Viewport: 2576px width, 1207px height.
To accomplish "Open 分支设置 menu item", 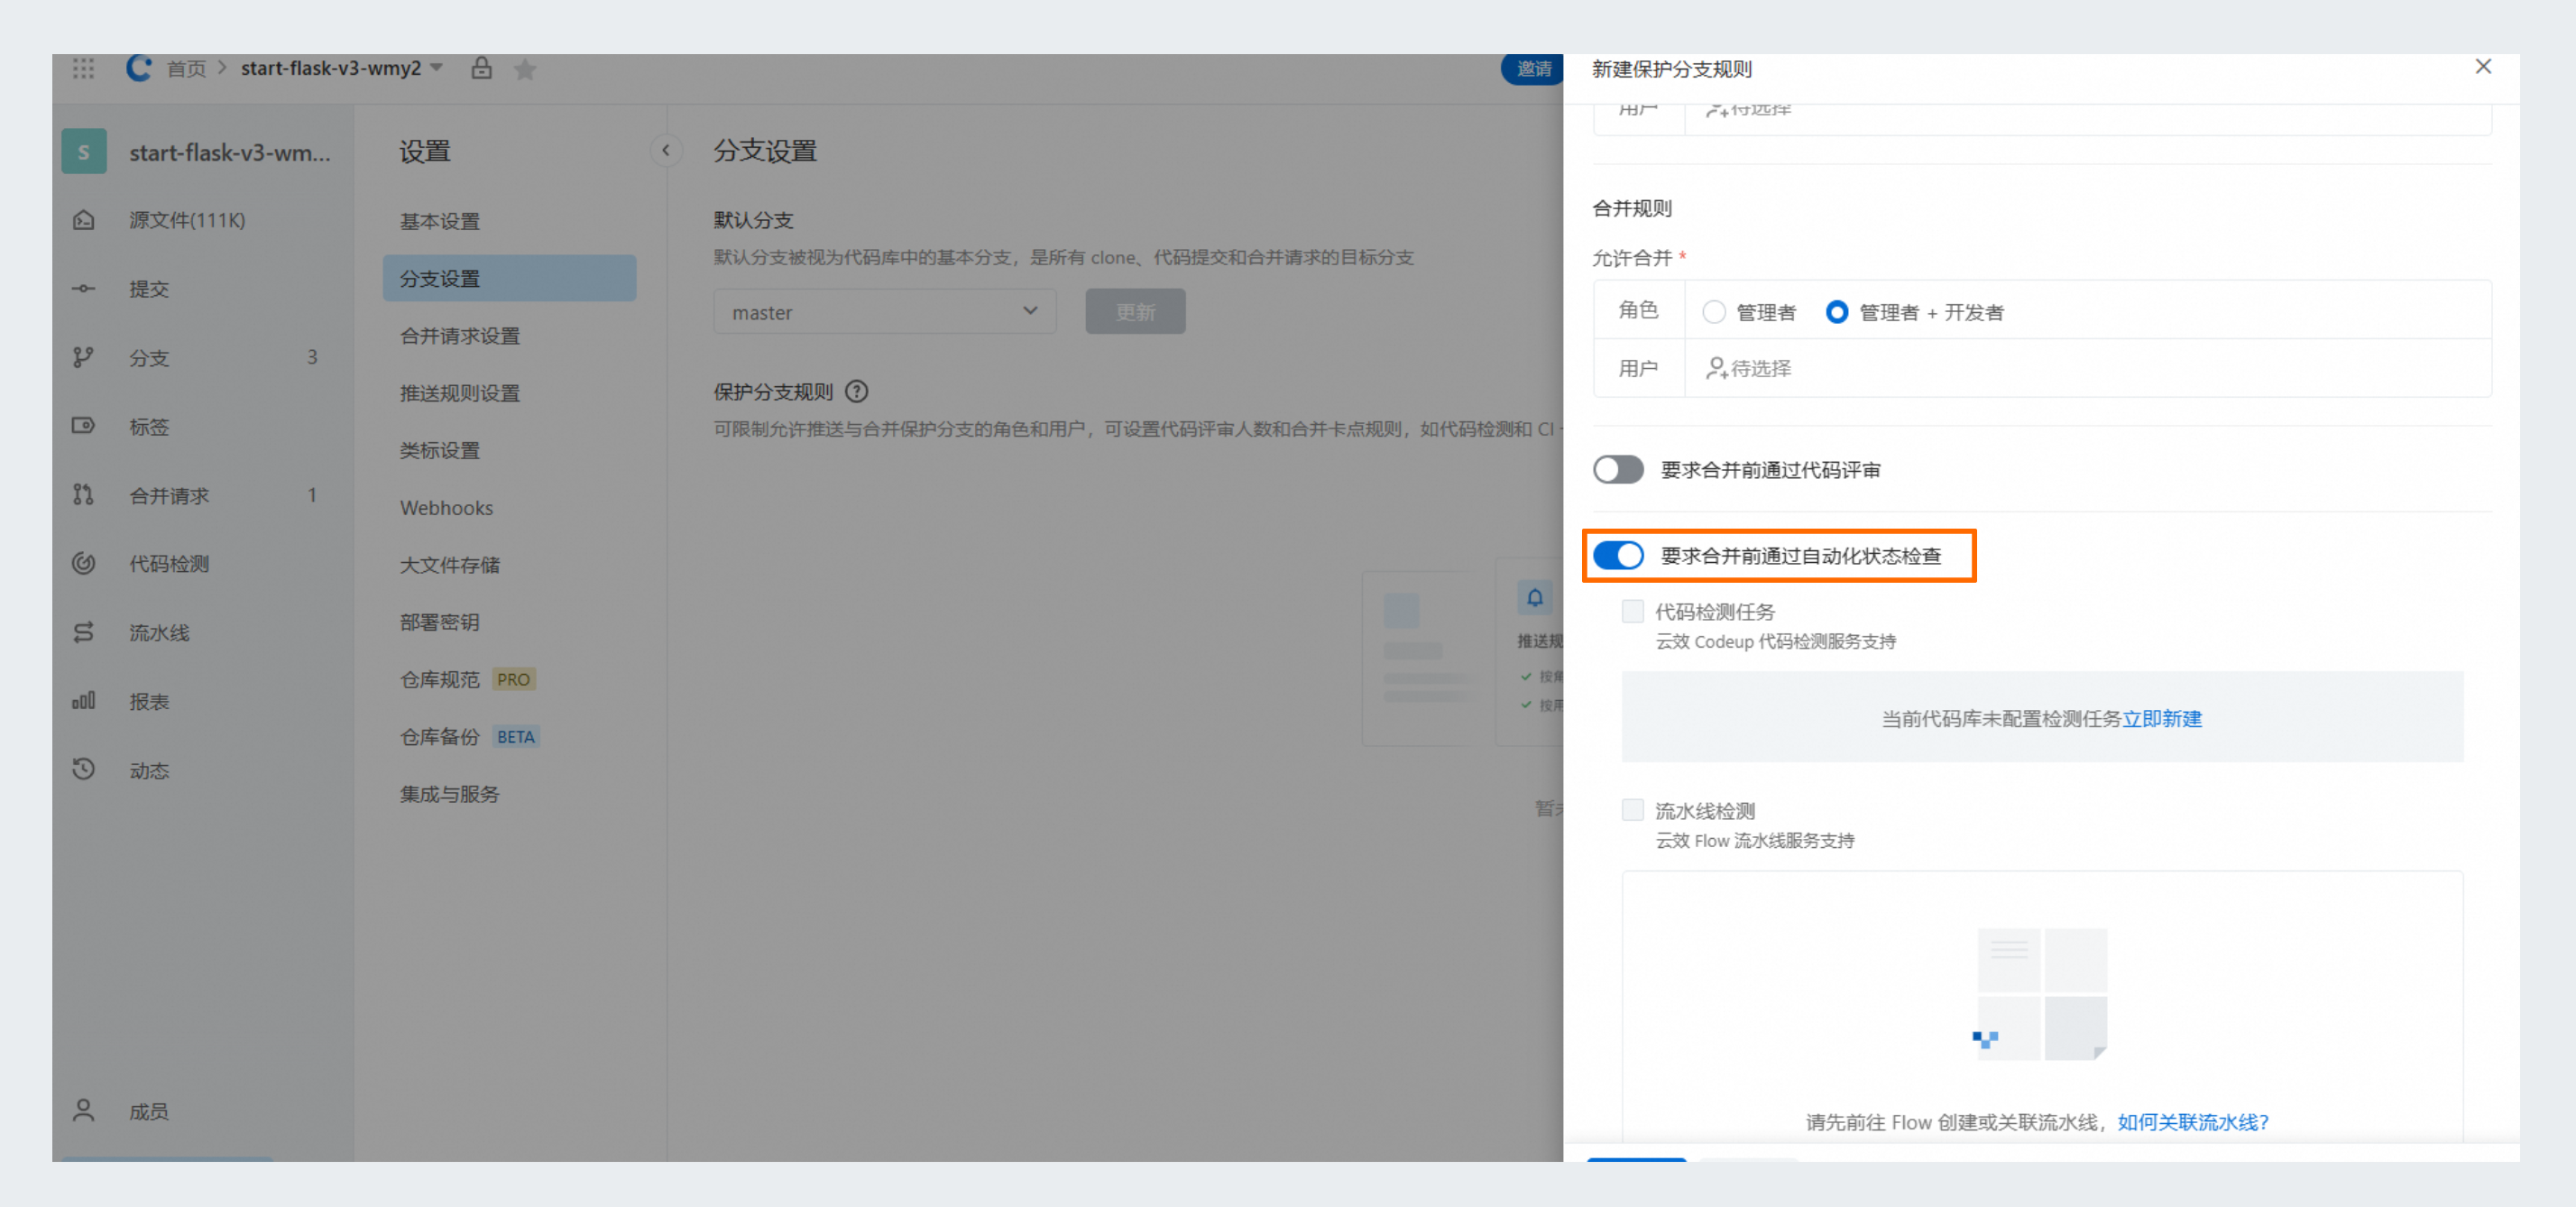I will click(509, 278).
